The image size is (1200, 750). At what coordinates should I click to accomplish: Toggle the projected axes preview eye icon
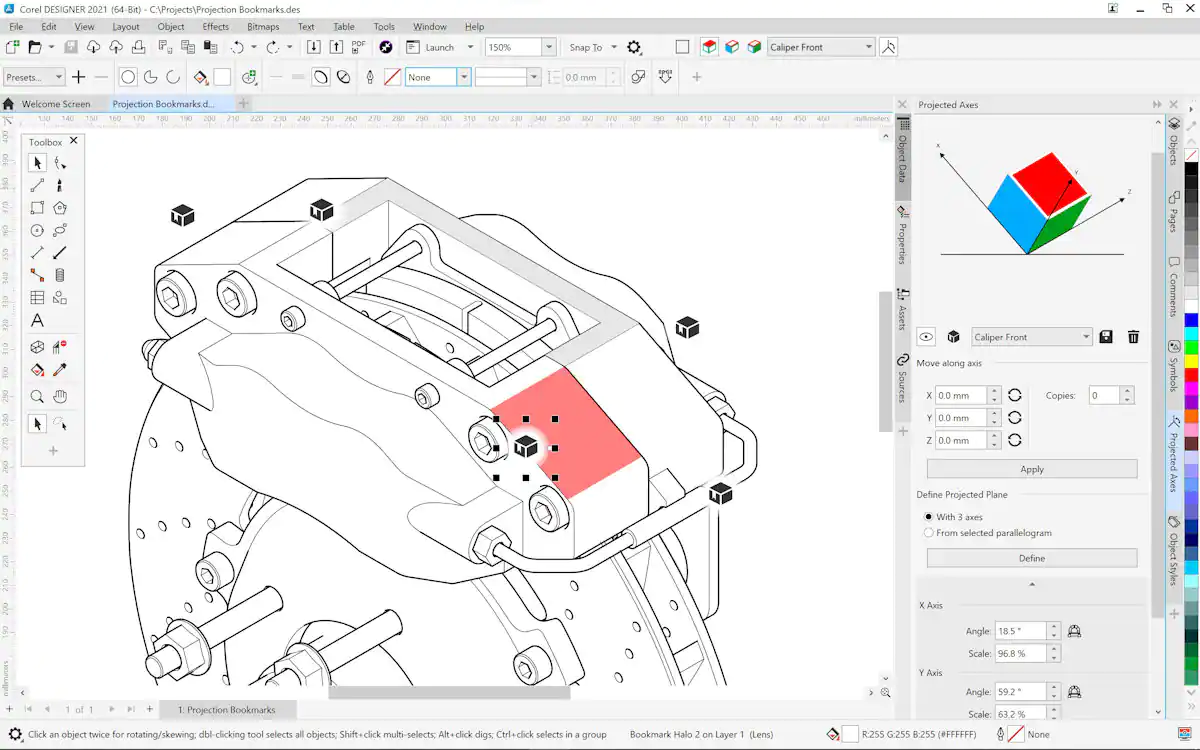(x=925, y=337)
